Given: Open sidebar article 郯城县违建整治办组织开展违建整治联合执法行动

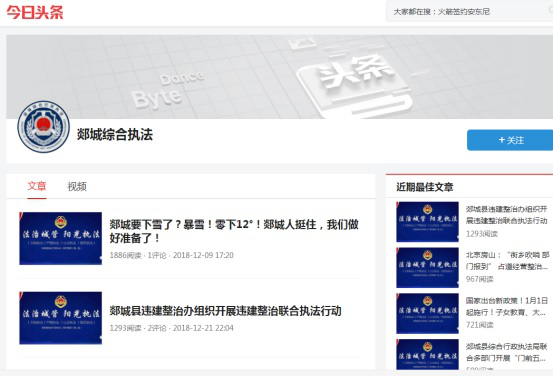Looking at the screenshot, I should tap(506, 215).
